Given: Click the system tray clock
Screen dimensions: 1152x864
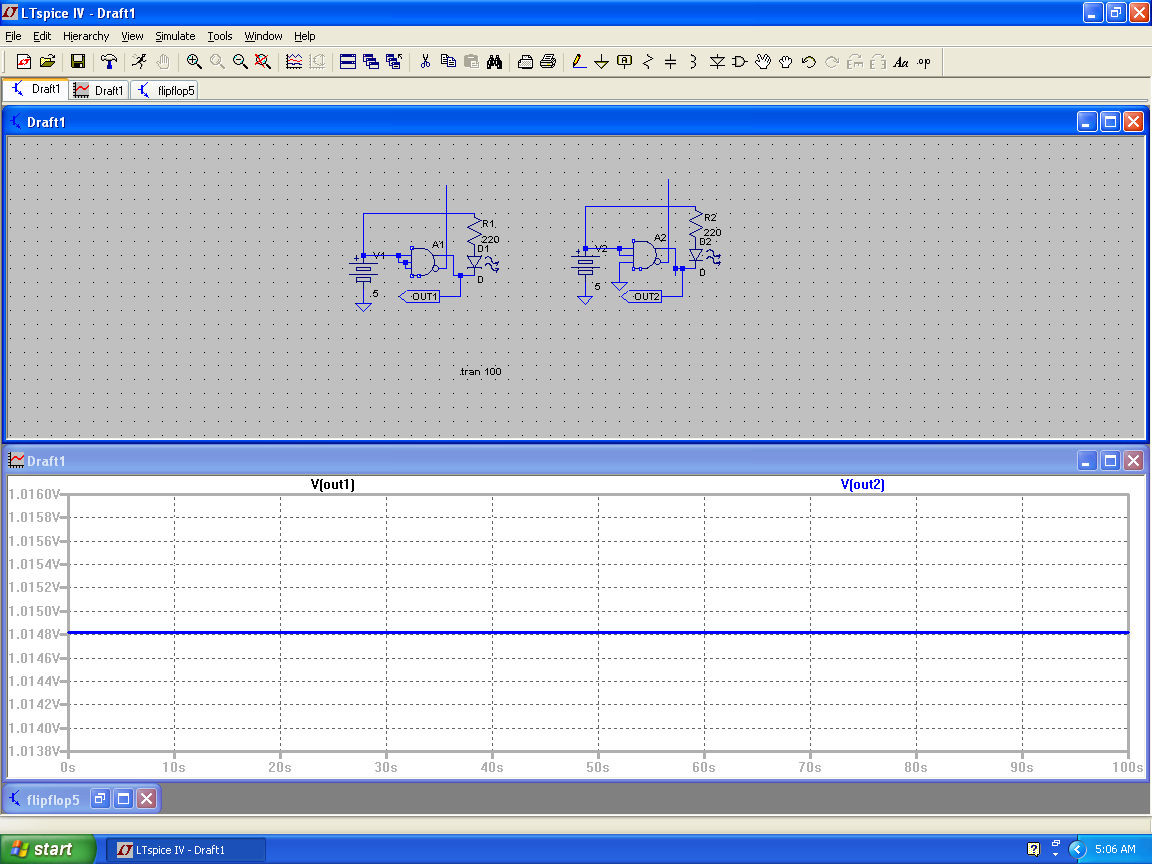Looking at the screenshot, I should pyautogui.click(x=1115, y=849).
